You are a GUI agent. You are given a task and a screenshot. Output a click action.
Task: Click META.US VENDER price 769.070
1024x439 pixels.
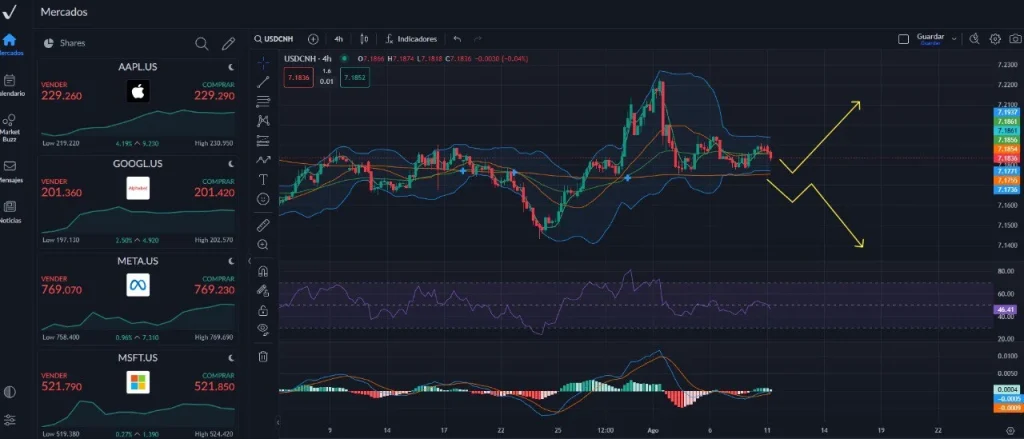(61, 290)
